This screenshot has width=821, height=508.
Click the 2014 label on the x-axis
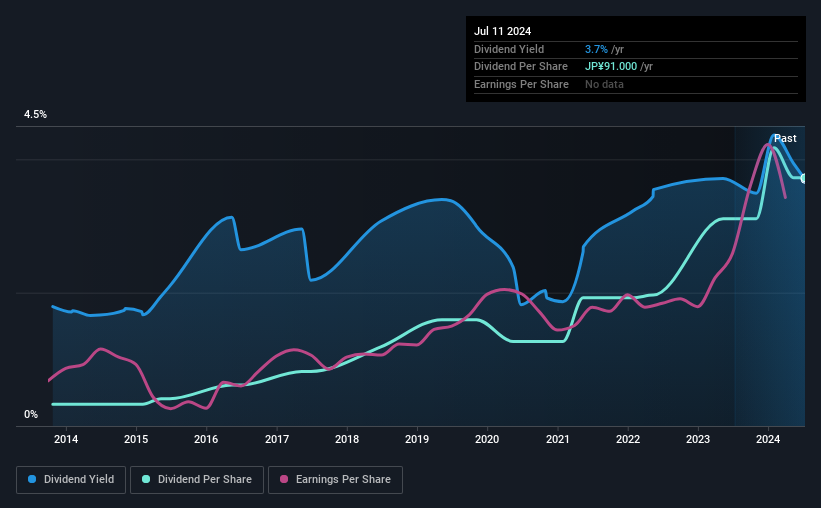(x=66, y=439)
